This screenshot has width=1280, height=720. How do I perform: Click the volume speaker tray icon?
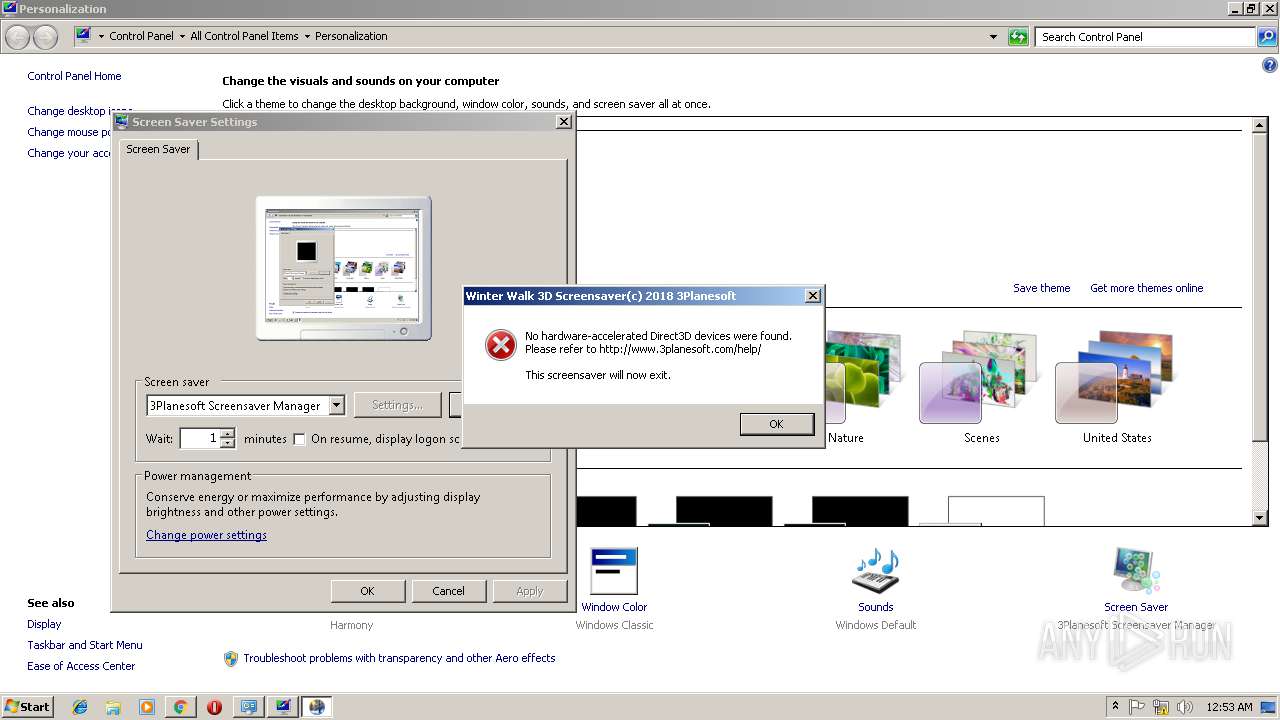(1184, 707)
